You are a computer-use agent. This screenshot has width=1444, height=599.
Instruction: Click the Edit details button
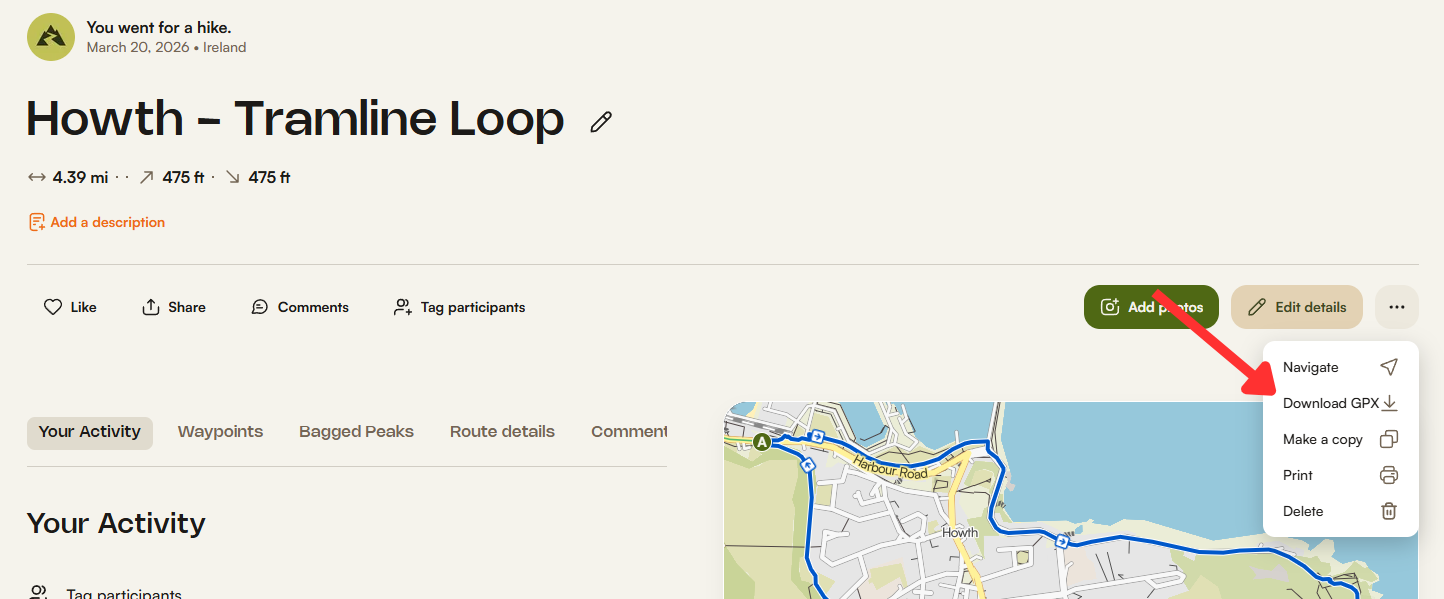[1296, 307]
